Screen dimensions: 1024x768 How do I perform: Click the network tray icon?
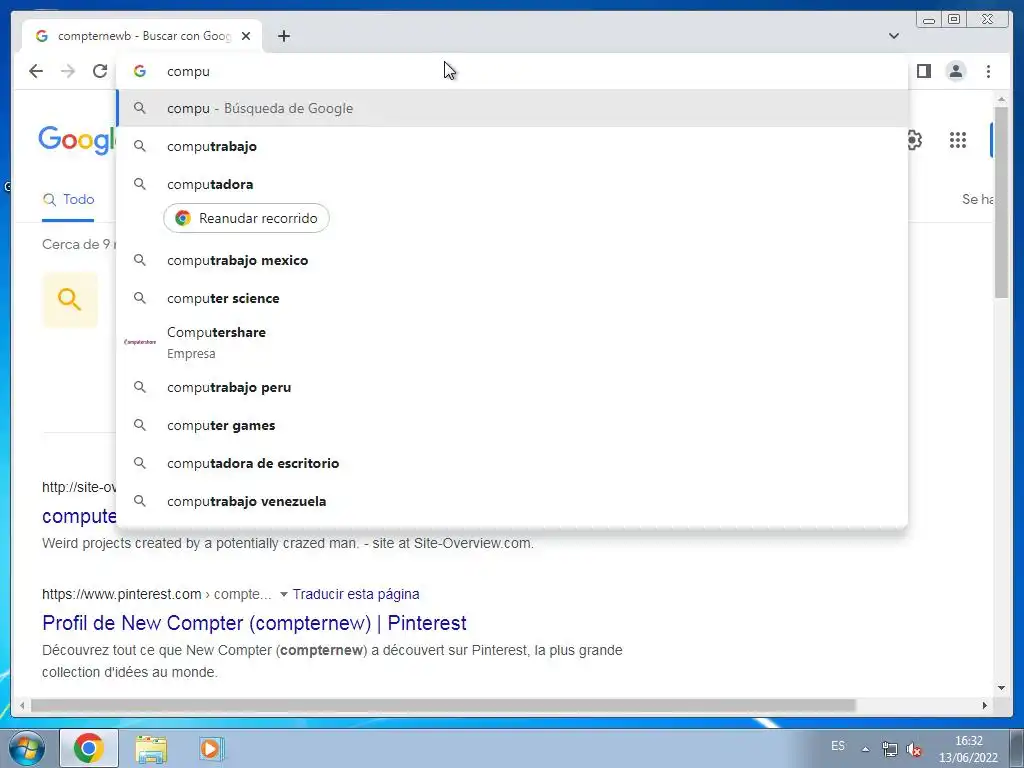coord(889,749)
